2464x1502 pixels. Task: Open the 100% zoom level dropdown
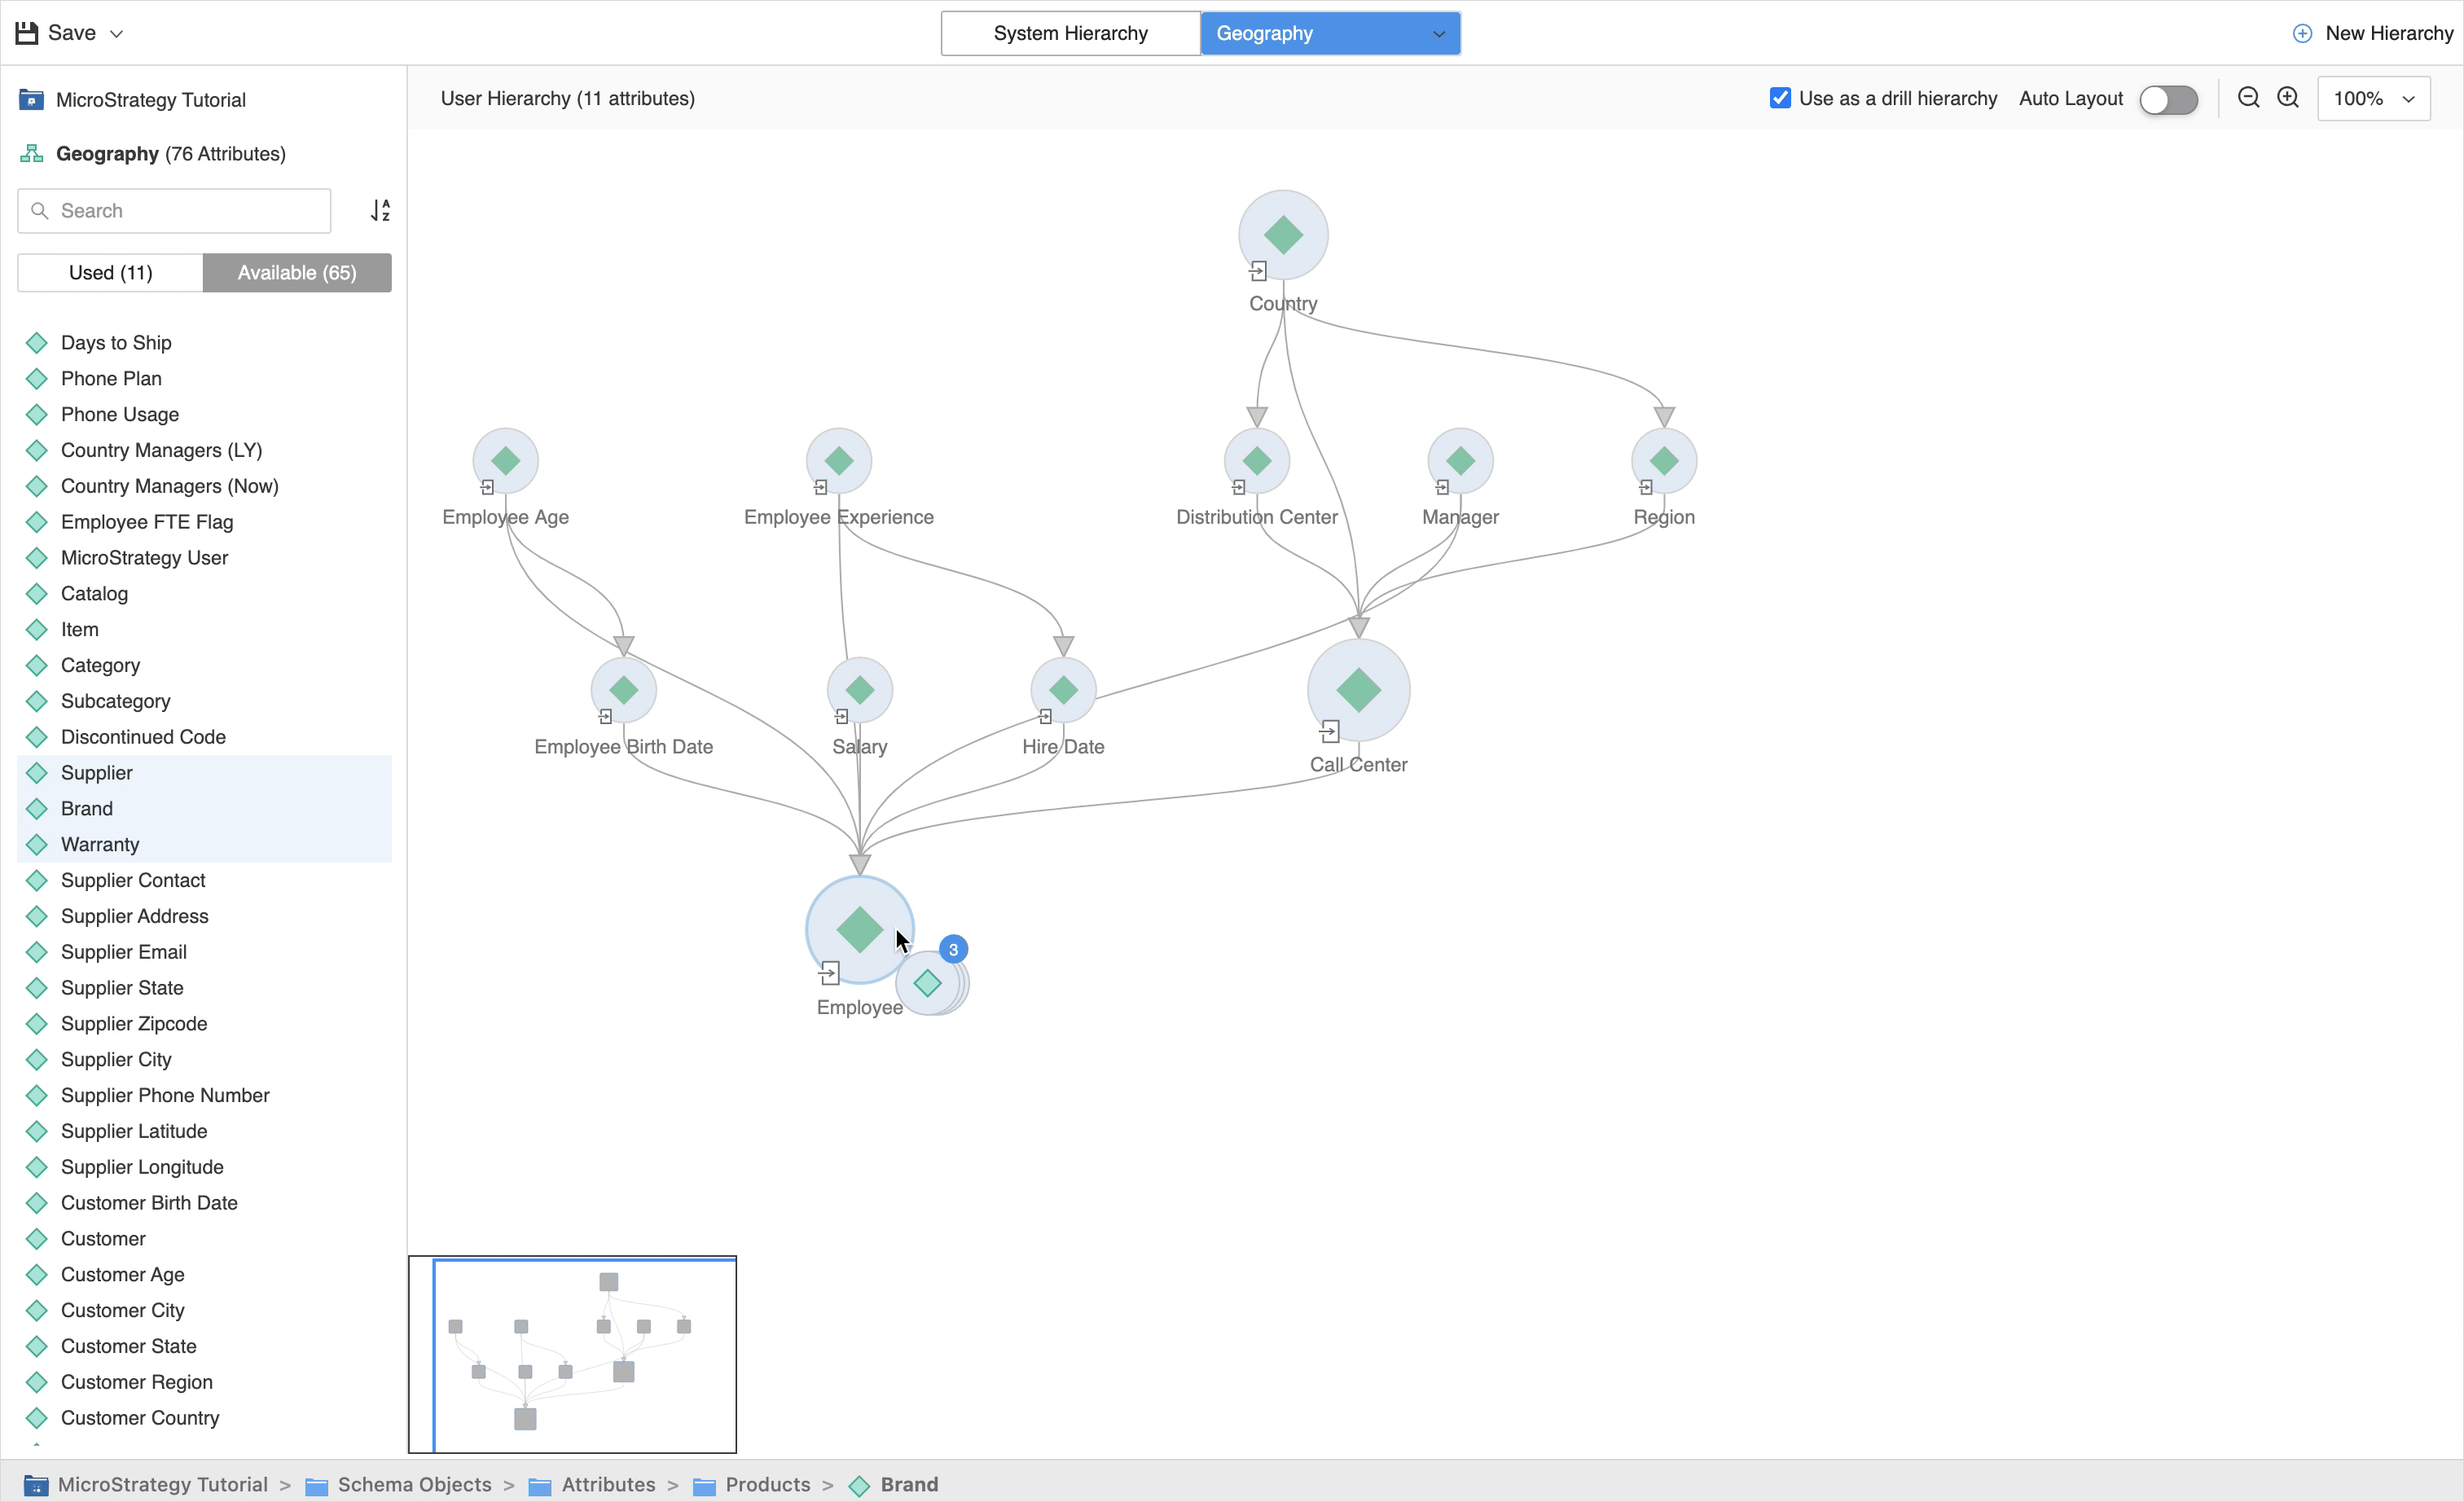pyautogui.click(x=2373, y=99)
